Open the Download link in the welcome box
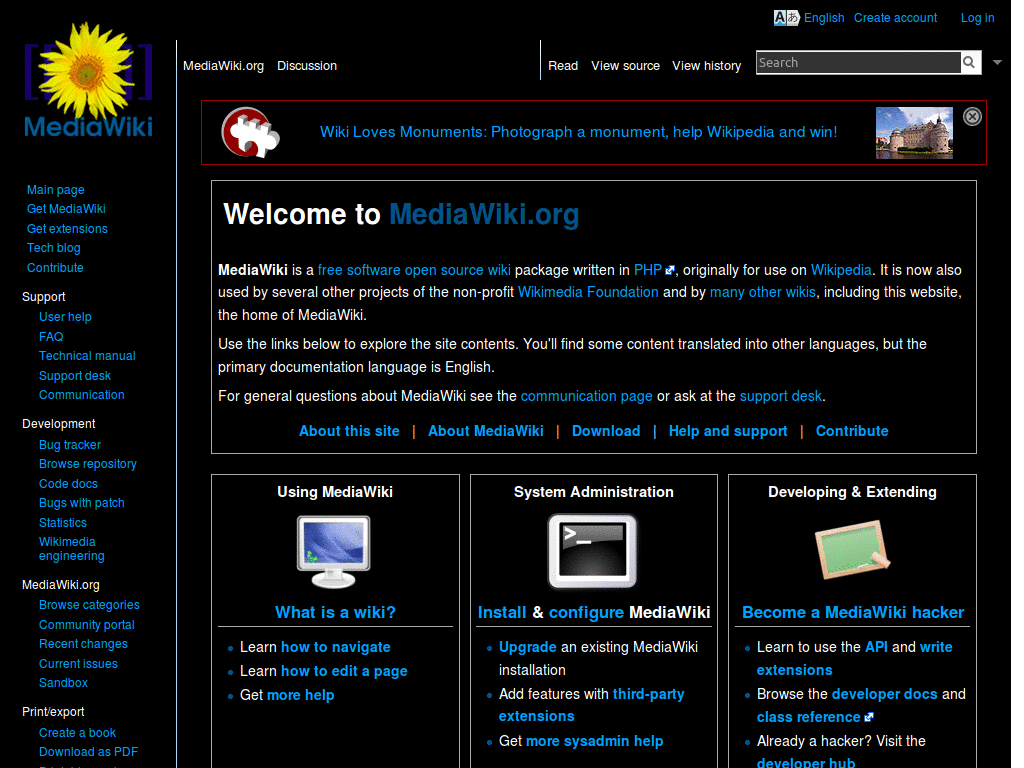 [x=606, y=431]
